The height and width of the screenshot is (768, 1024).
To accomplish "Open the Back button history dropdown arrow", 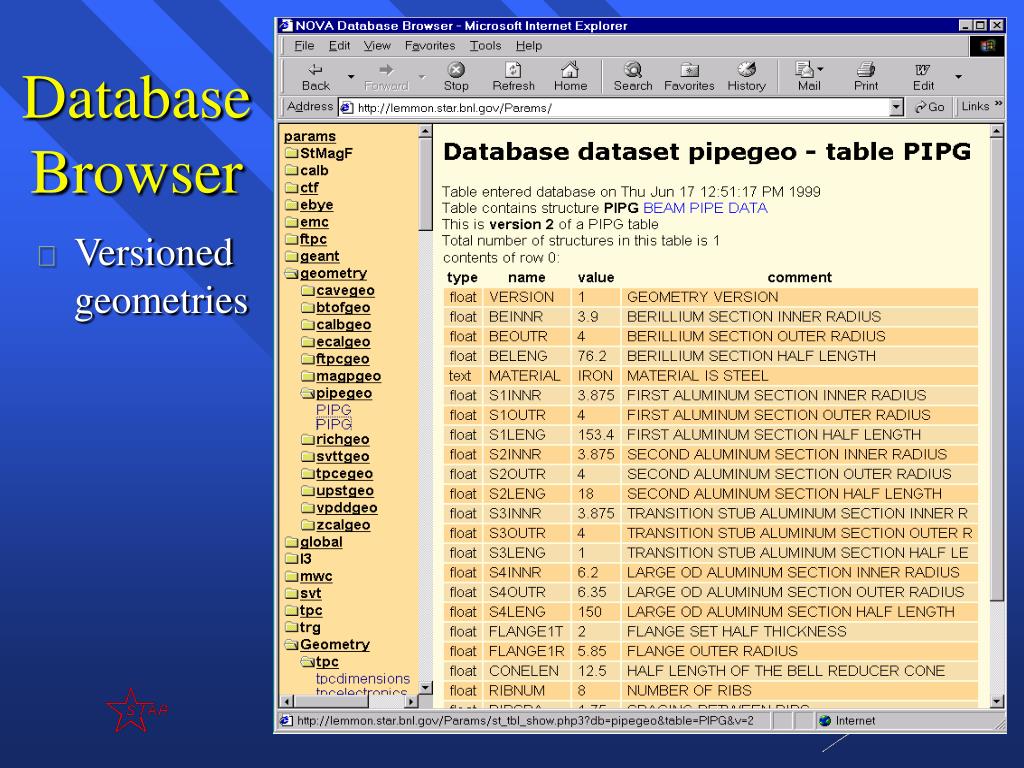I will 351,77.
